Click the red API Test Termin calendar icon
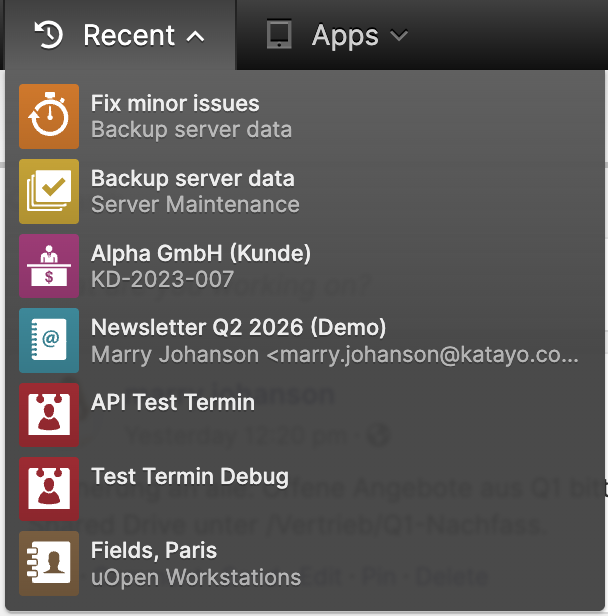Image resolution: width=608 pixels, height=616 pixels. (49, 415)
